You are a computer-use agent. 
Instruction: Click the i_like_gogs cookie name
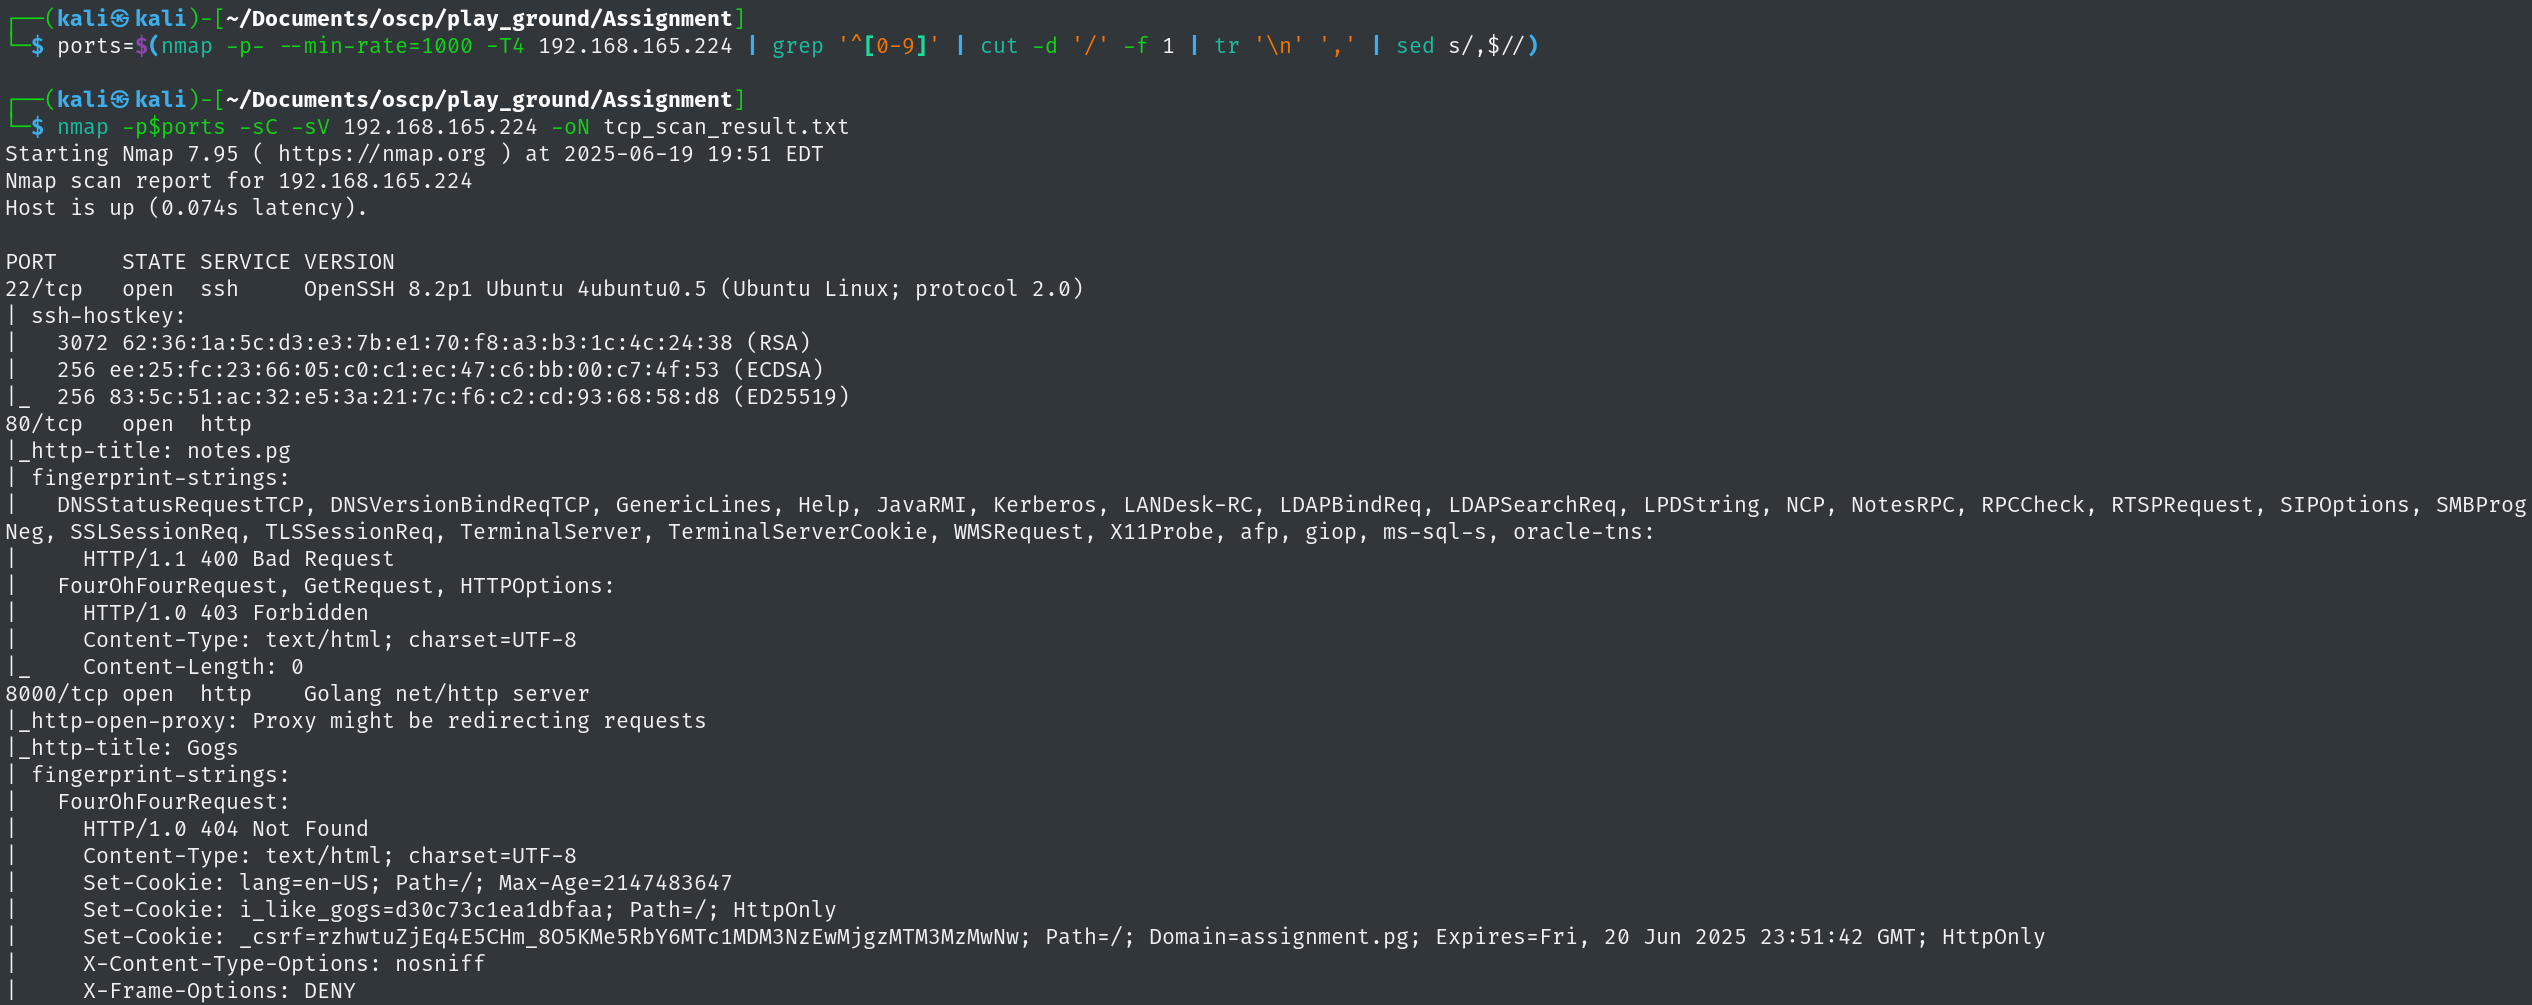317,910
